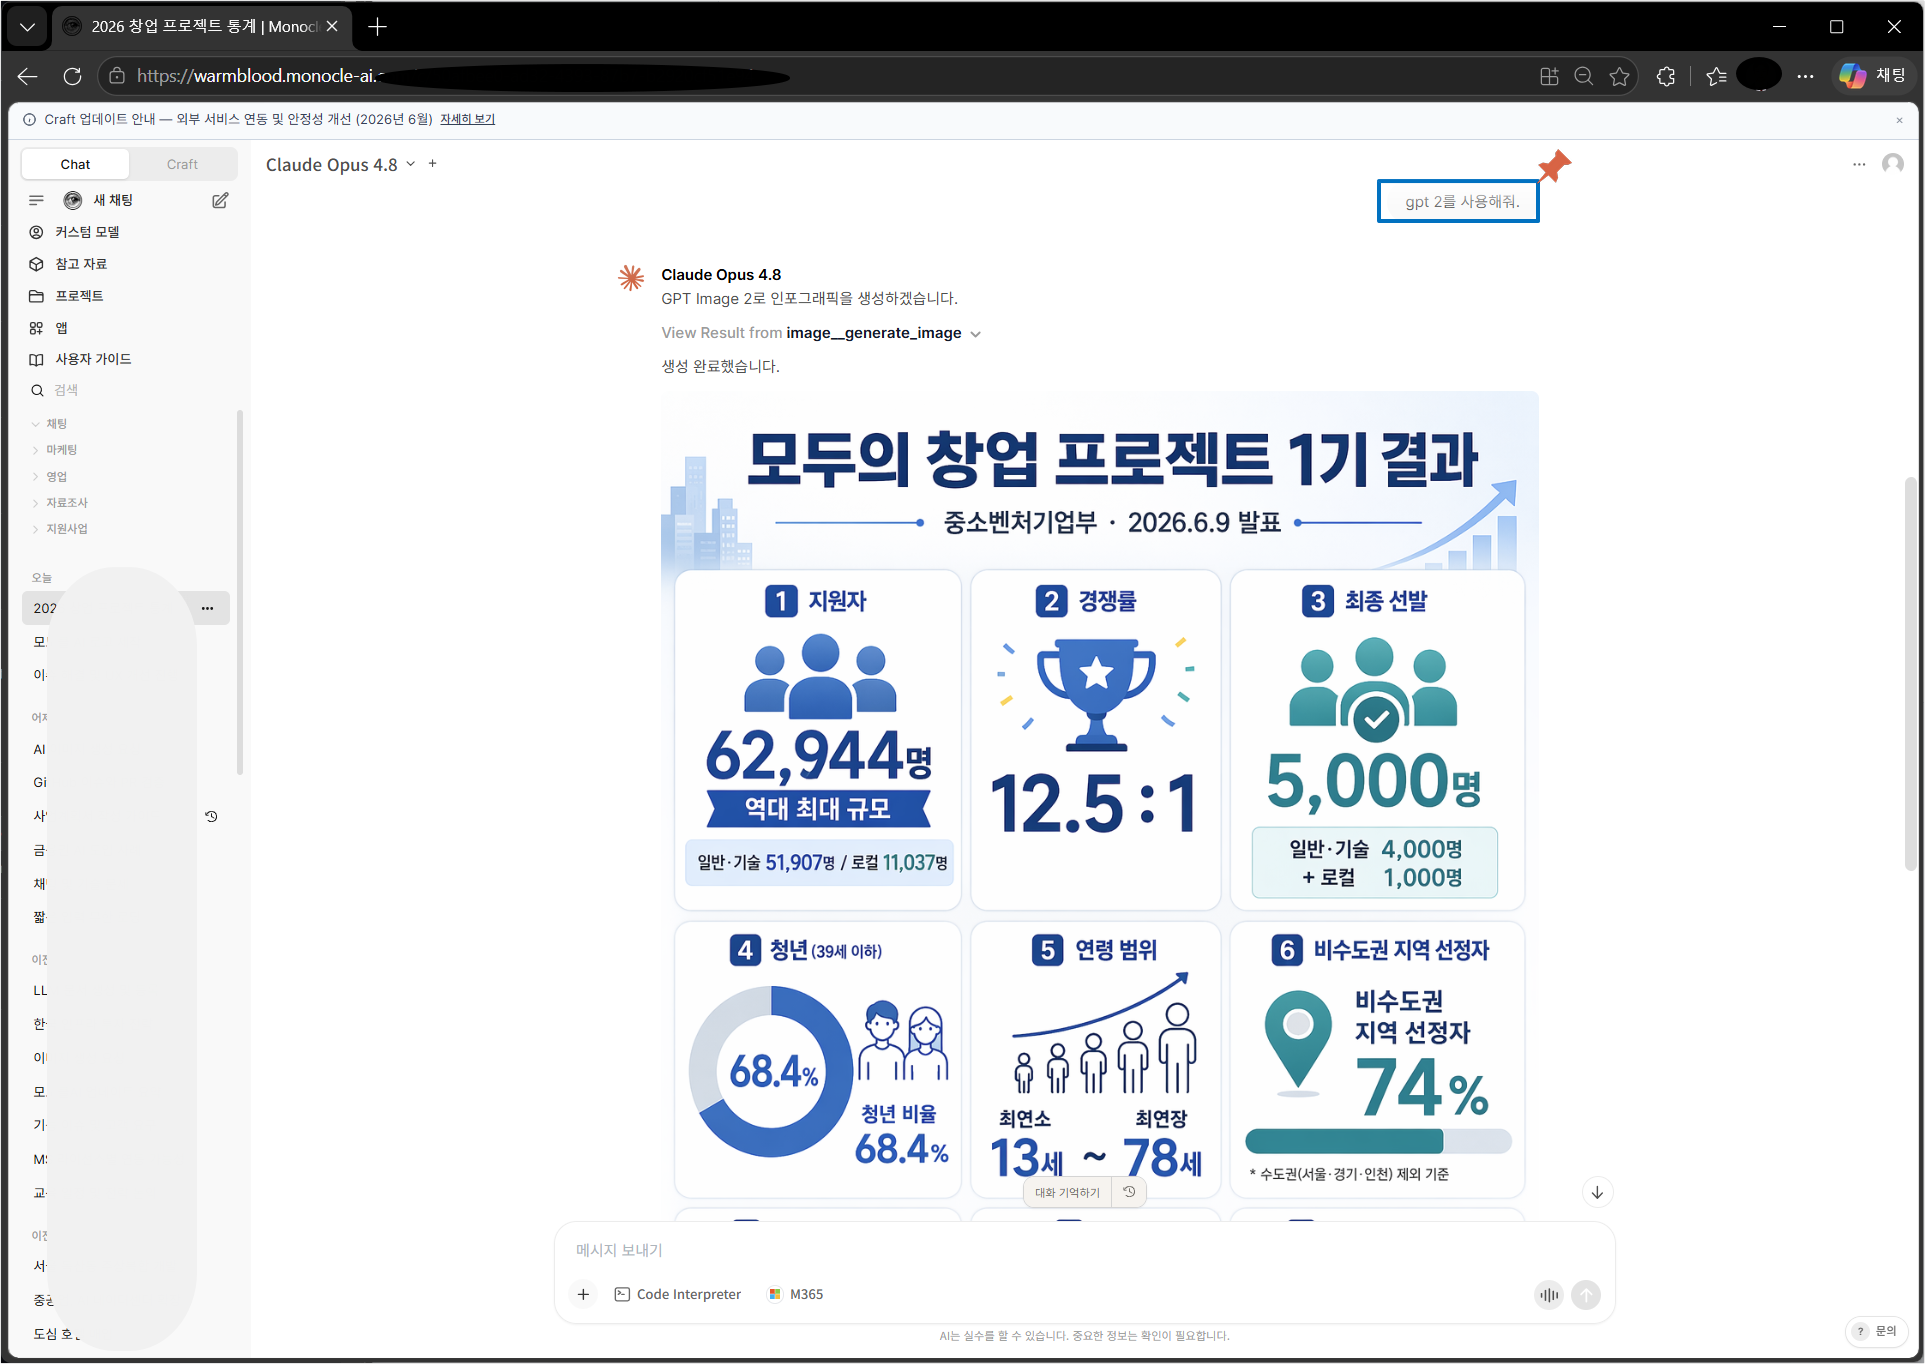The width and height of the screenshot is (1925, 1364).
Task: Jump to bottom with down arrow button
Action: (x=1597, y=1192)
